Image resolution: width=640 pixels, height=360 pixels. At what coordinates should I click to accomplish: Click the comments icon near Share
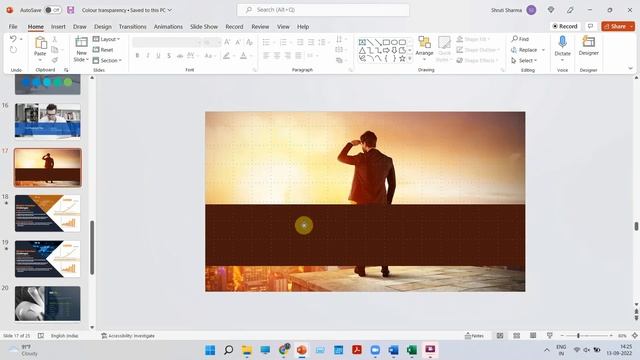click(x=590, y=26)
